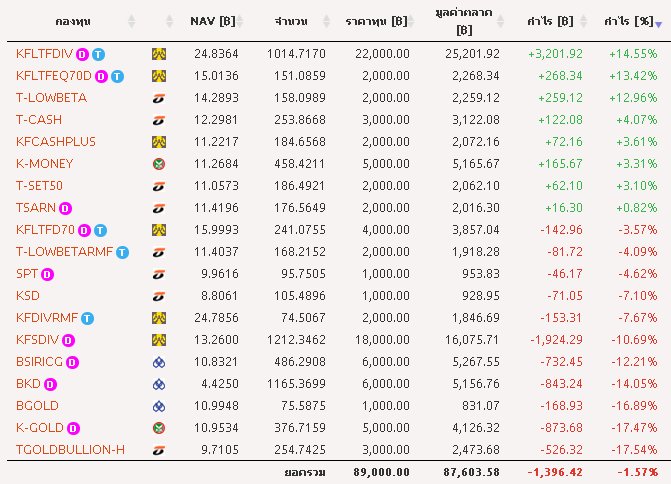Click the blue T badge next to KFLTFDIV
The width and height of the screenshot is (671, 484).
click(x=98, y=55)
